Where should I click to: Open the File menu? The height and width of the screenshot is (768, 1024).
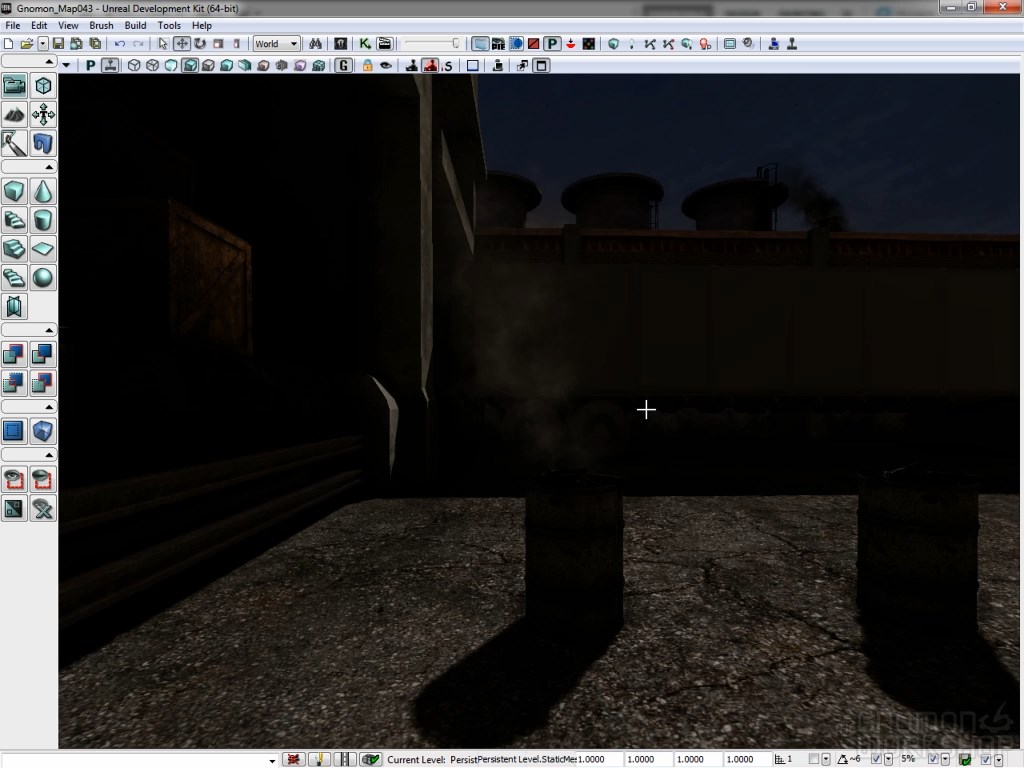tap(12, 25)
